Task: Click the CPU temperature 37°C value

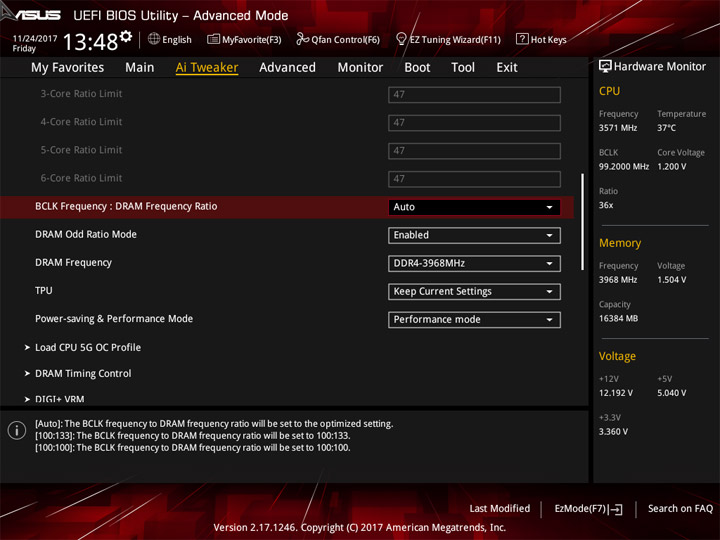Action: point(666,128)
